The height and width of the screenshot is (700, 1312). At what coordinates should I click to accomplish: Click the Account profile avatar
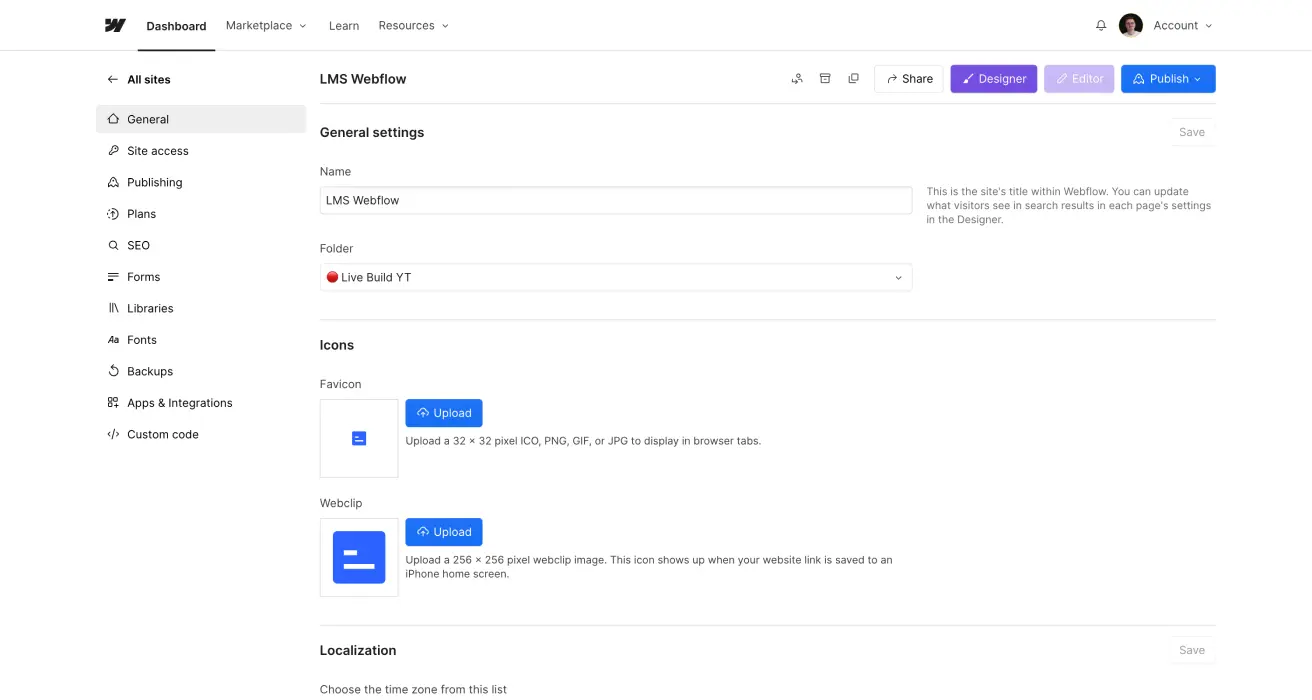[1130, 25]
